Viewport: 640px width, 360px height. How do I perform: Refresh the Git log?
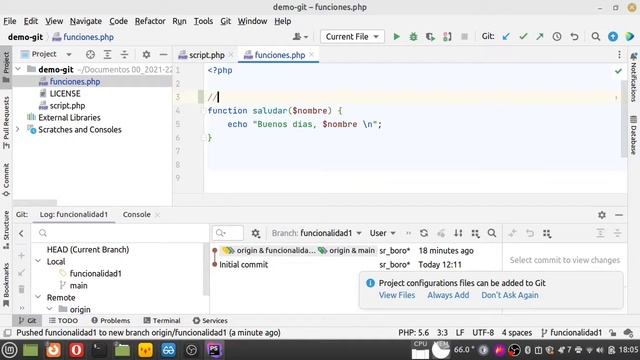click(x=424, y=233)
